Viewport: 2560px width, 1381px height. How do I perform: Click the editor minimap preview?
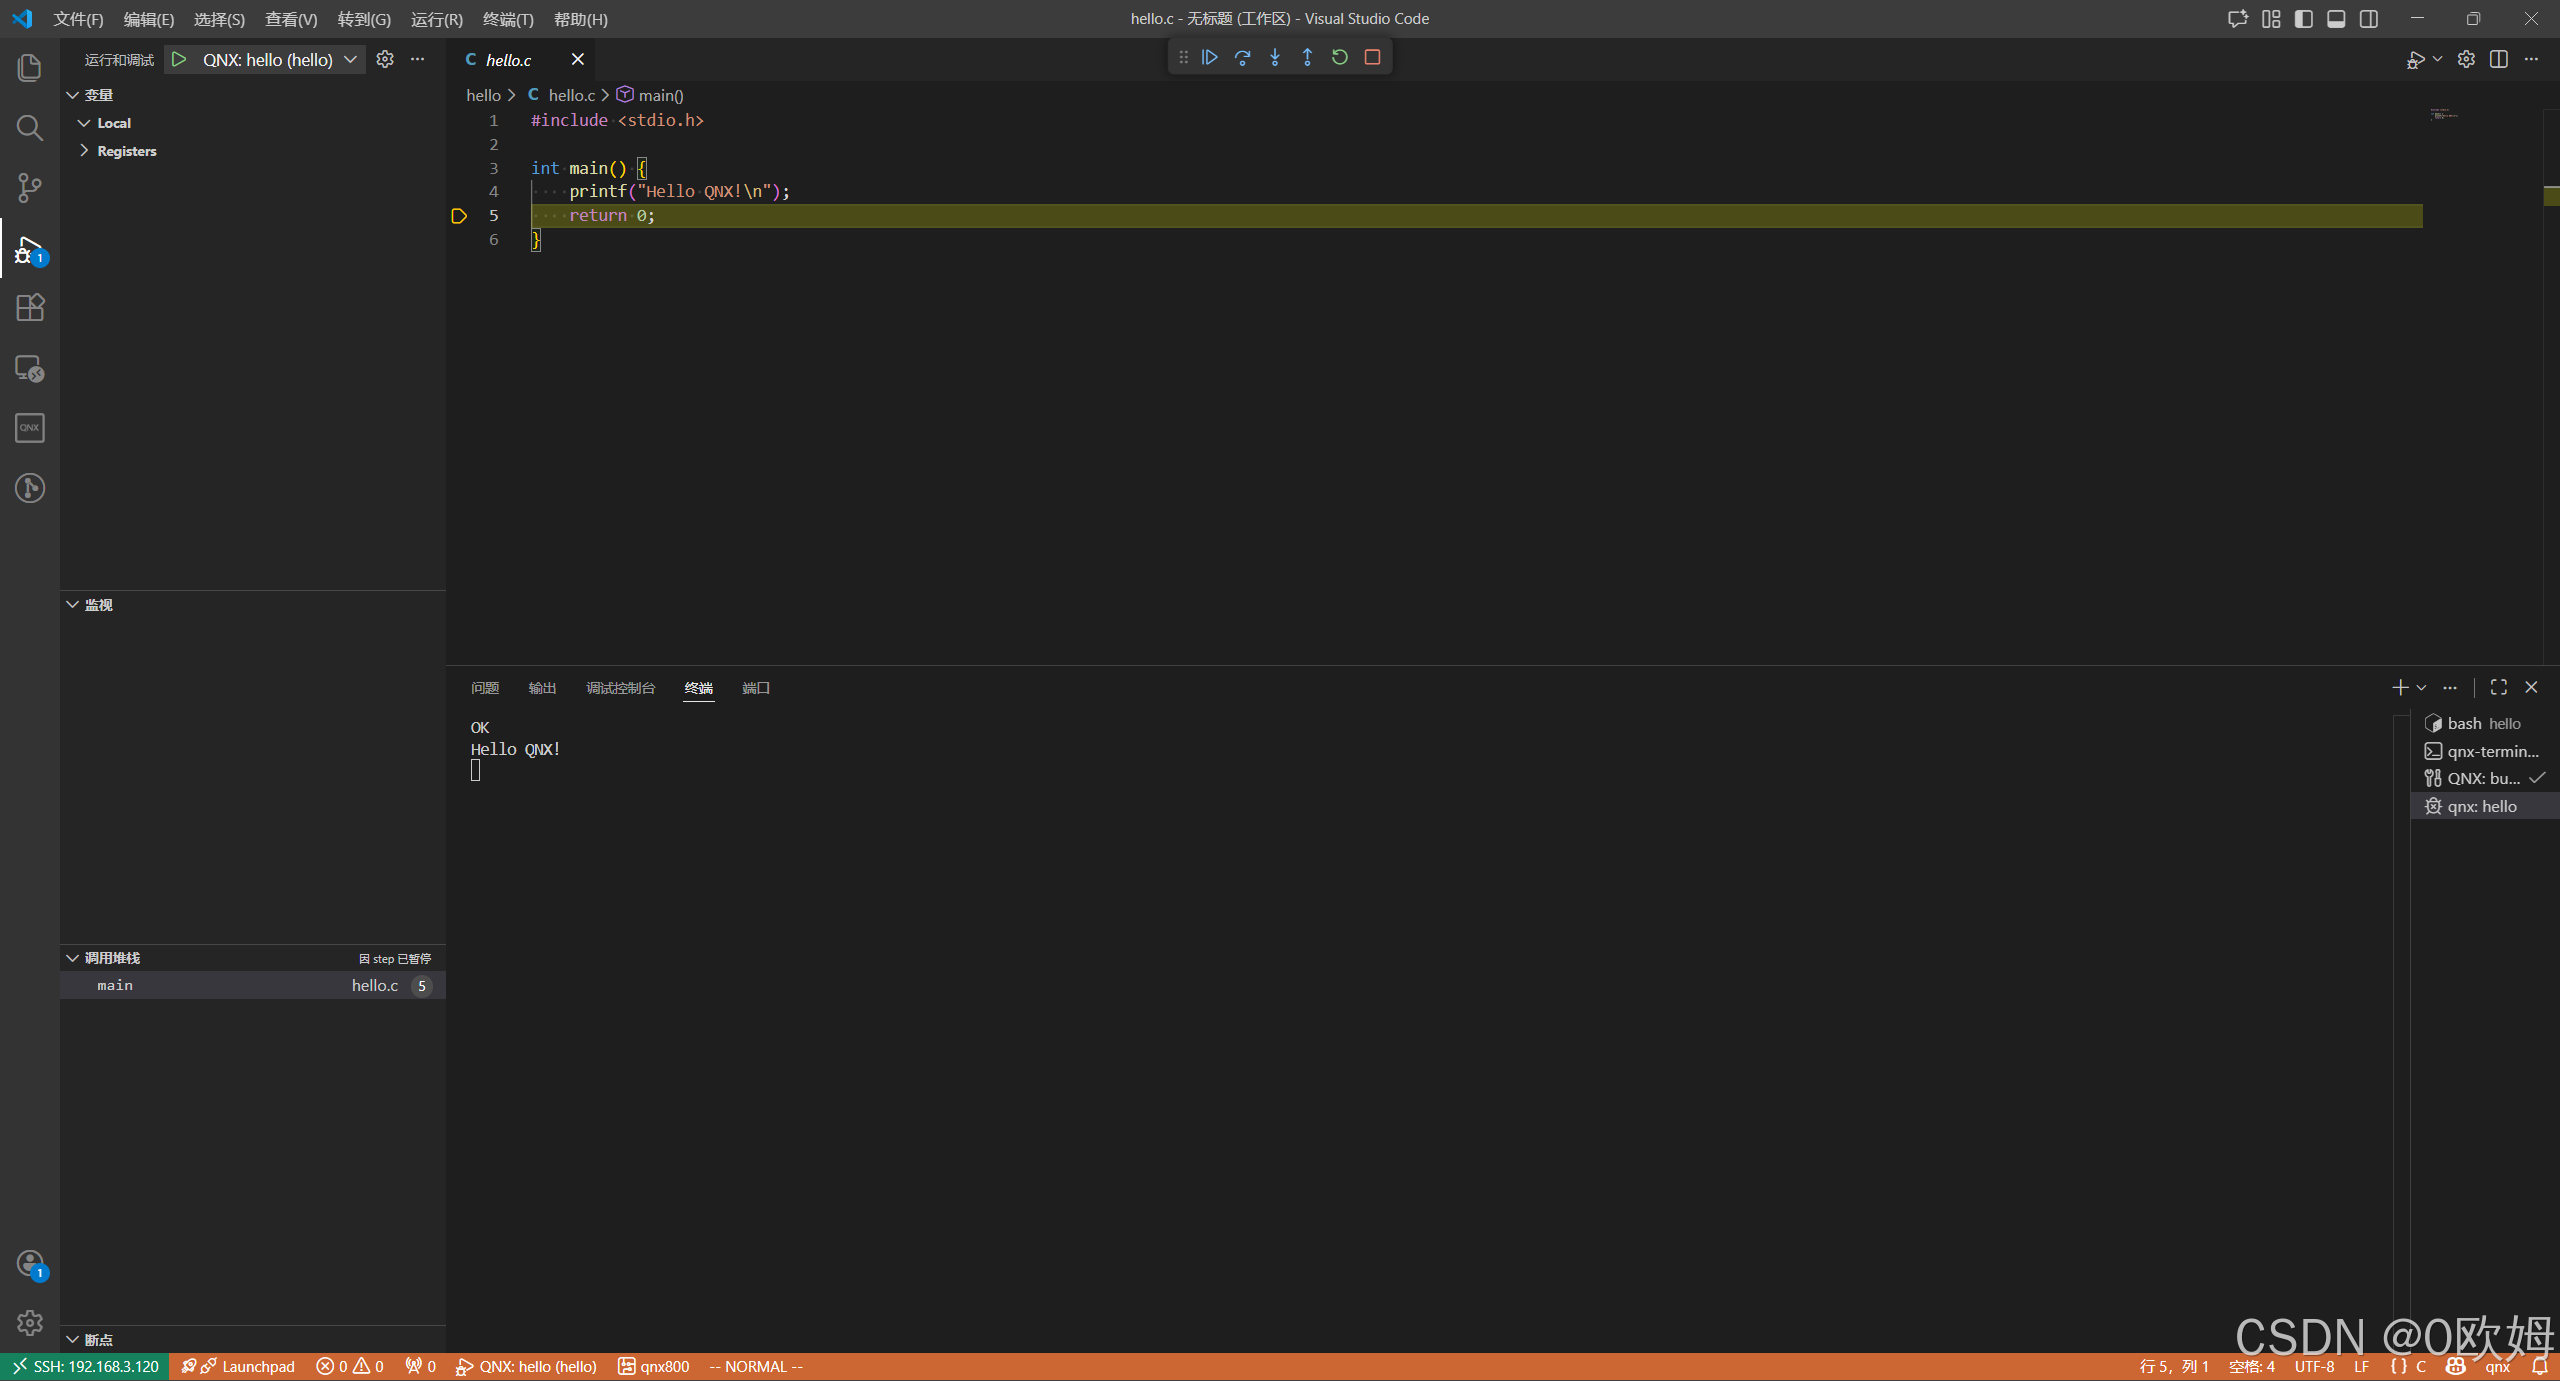pyautogui.click(x=2444, y=115)
